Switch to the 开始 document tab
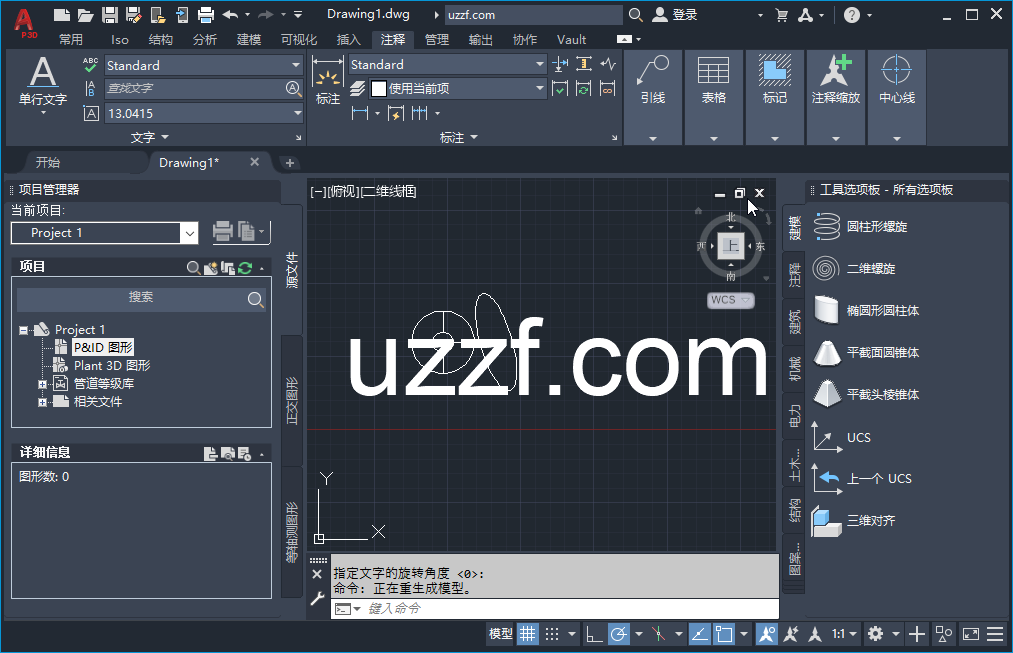Image resolution: width=1013 pixels, height=653 pixels. coord(48,163)
